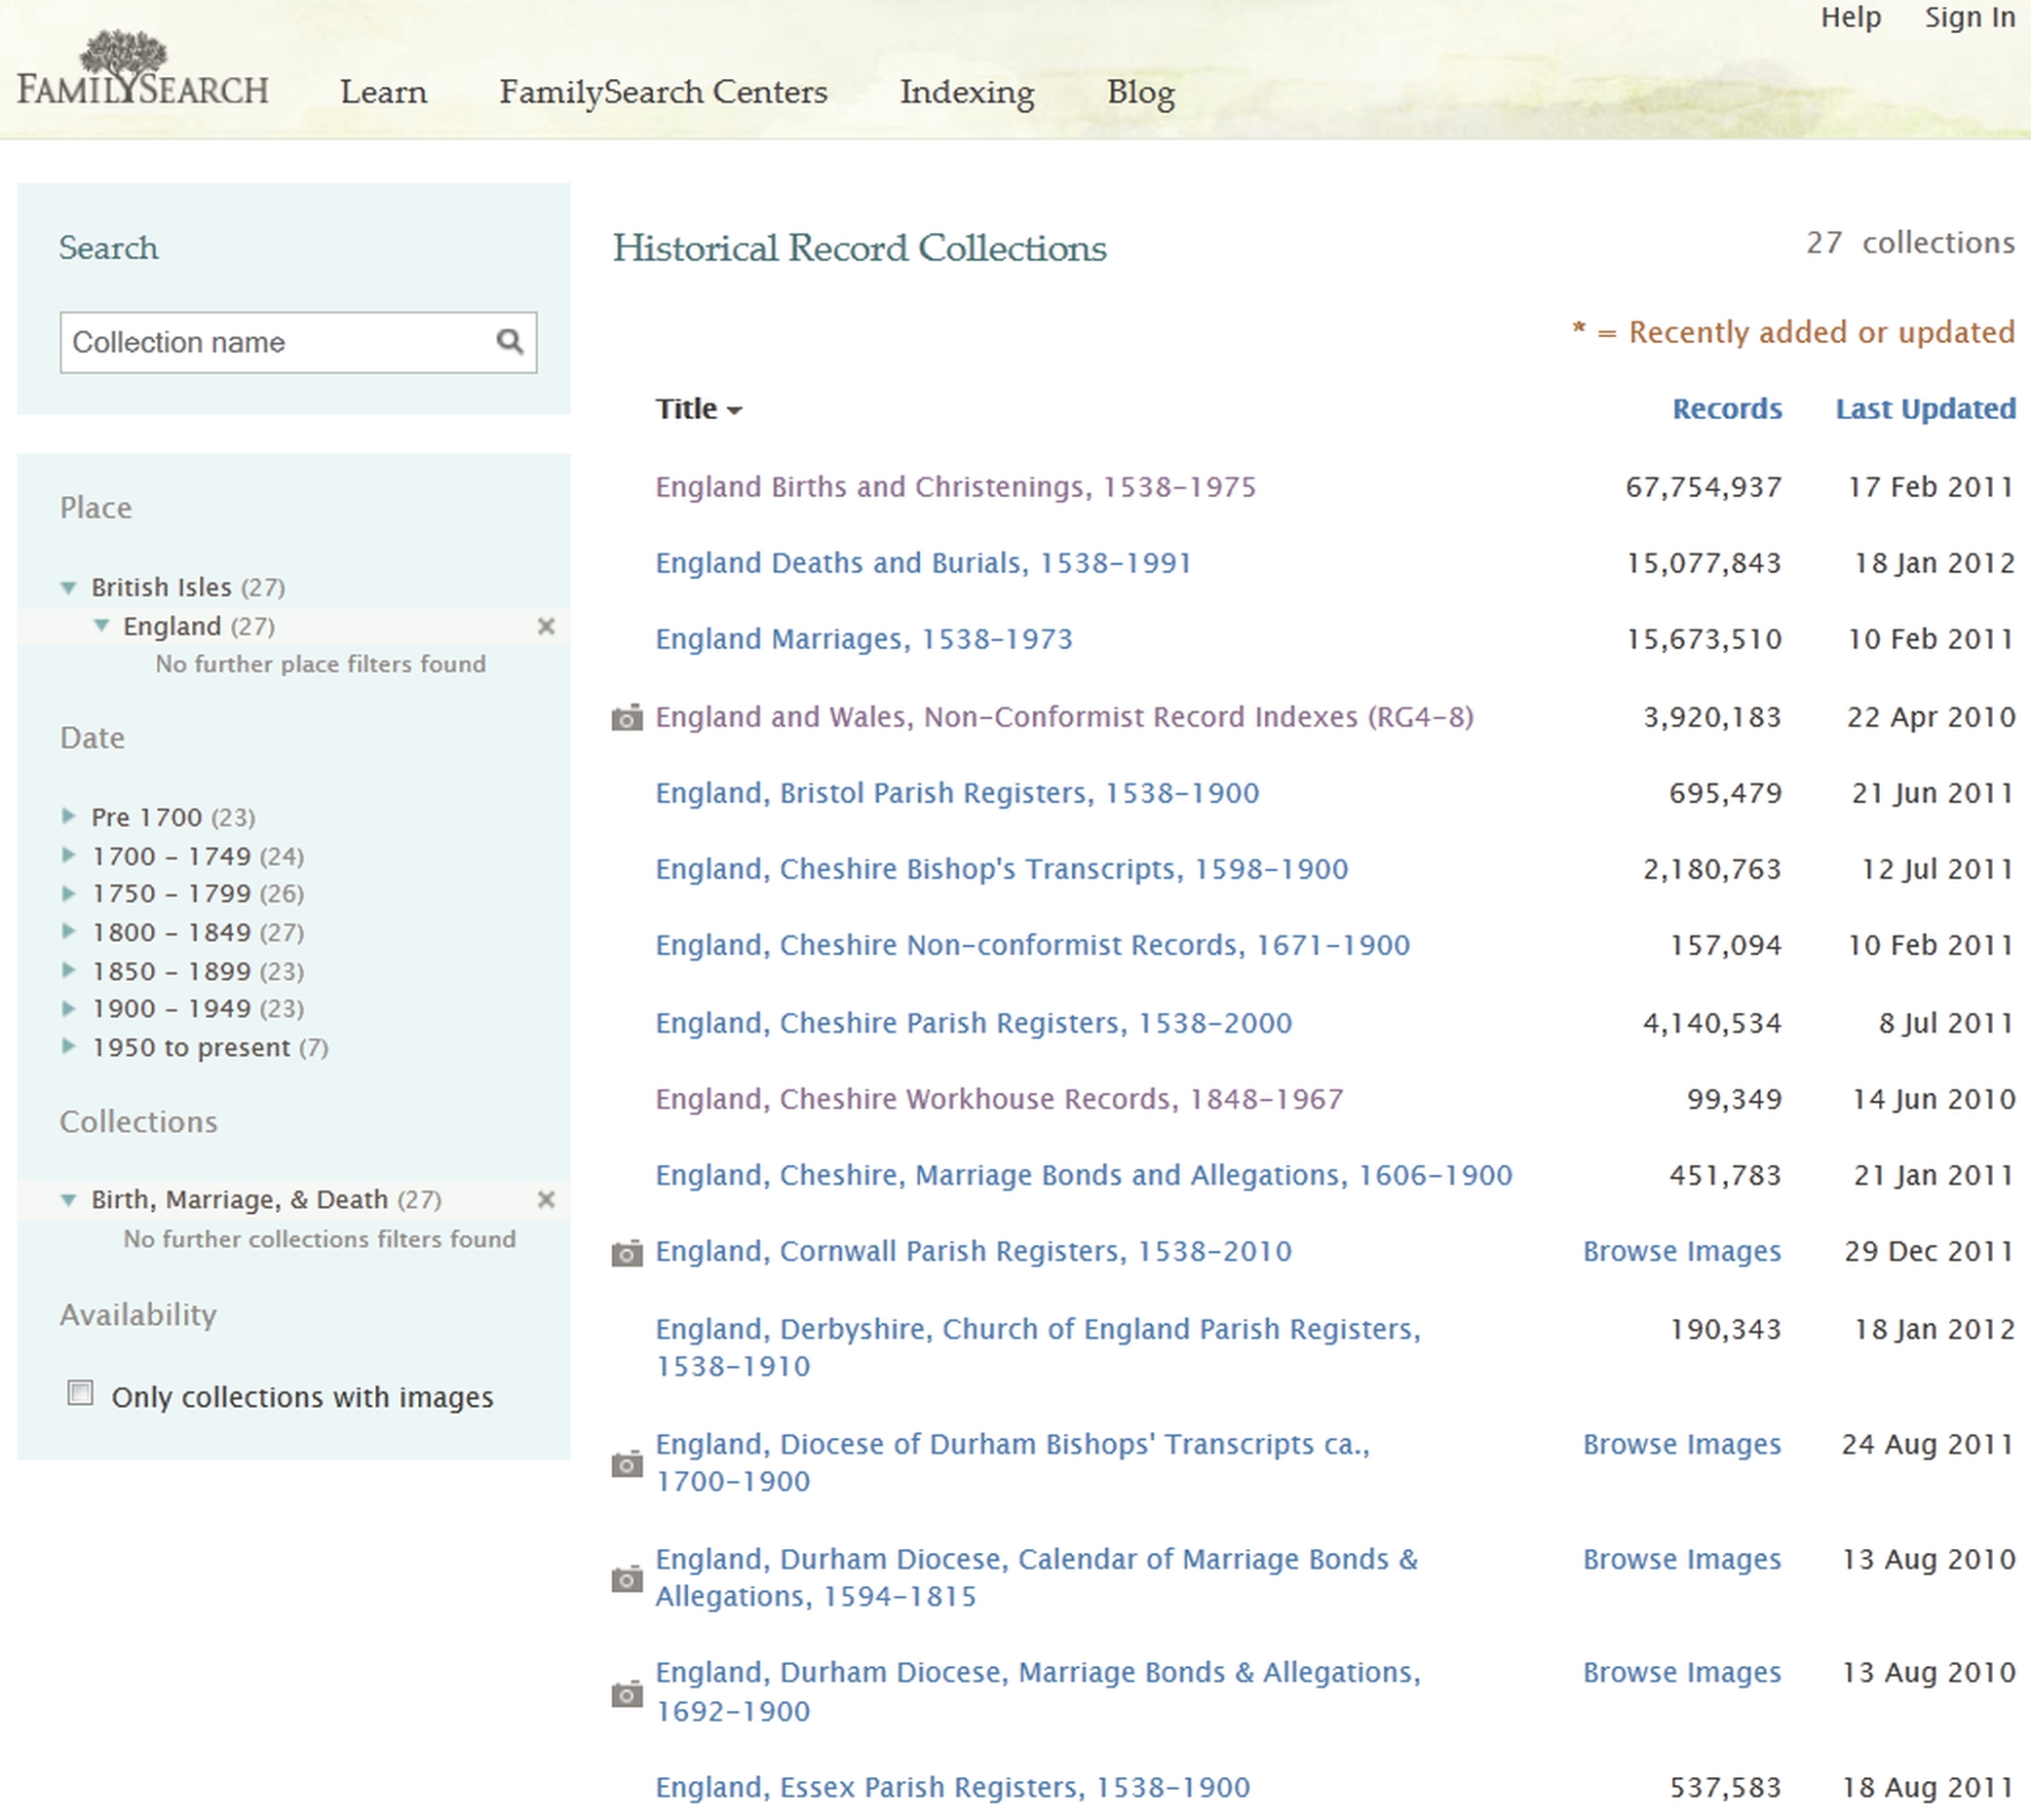
Task: Collapse the British Isles place filter
Action: (x=68, y=588)
